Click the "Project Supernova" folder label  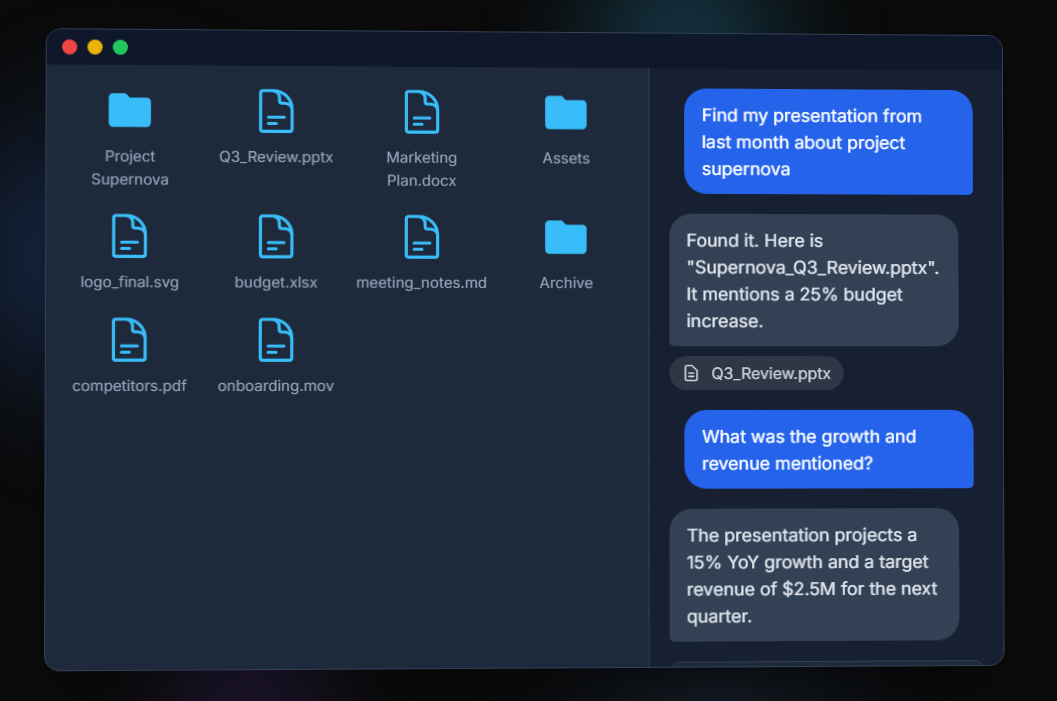[x=129, y=168]
